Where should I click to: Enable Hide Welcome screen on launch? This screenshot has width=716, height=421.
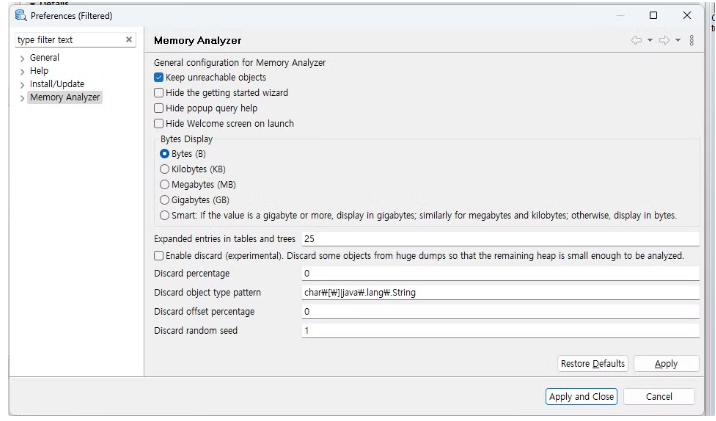[158, 123]
